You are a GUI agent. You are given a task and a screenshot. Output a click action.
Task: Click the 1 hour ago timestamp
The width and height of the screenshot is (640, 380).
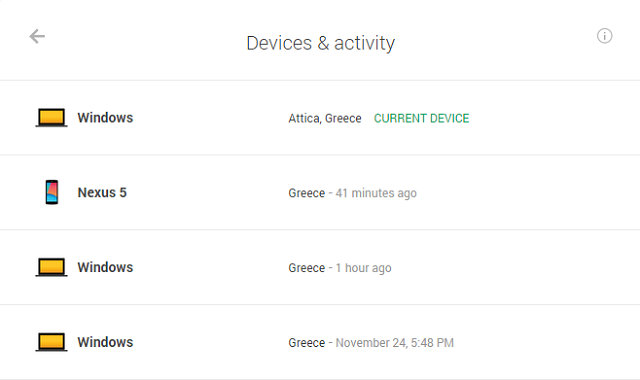coord(363,268)
